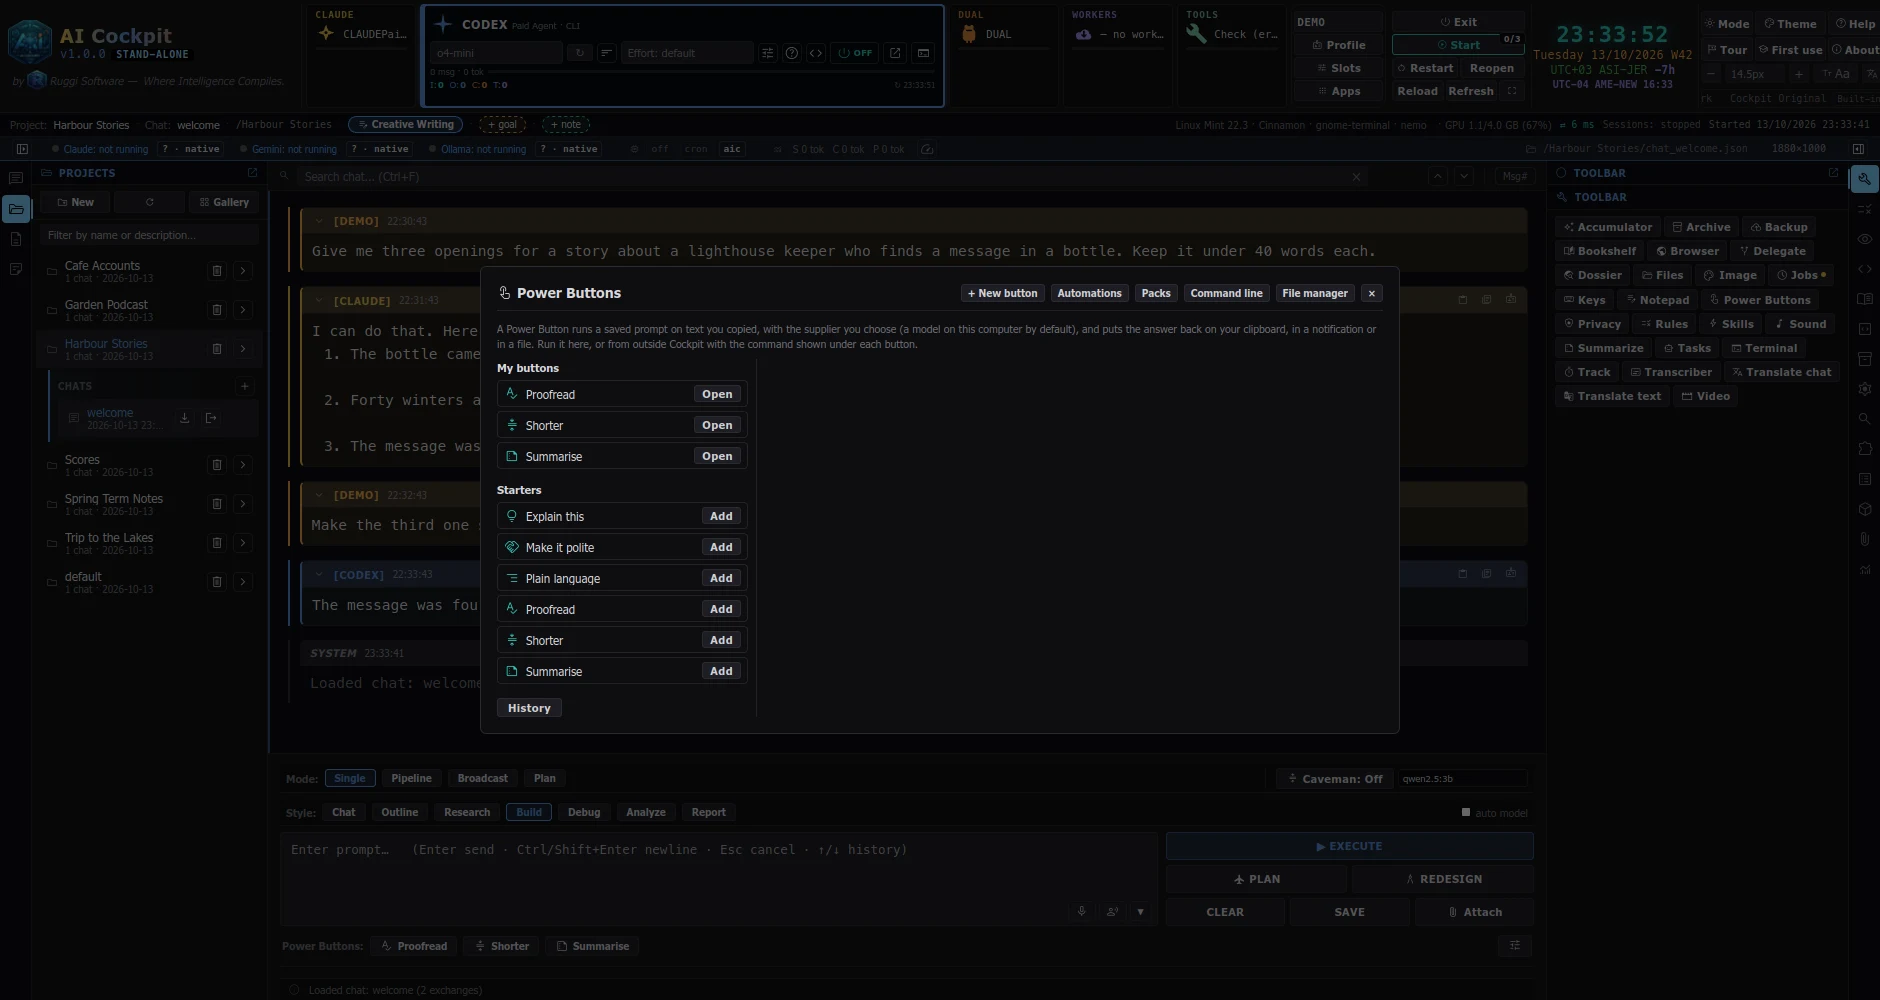The width and height of the screenshot is (1880, 1000).
Task: Open the Effort: default dropdown
Action: [687, 53]
